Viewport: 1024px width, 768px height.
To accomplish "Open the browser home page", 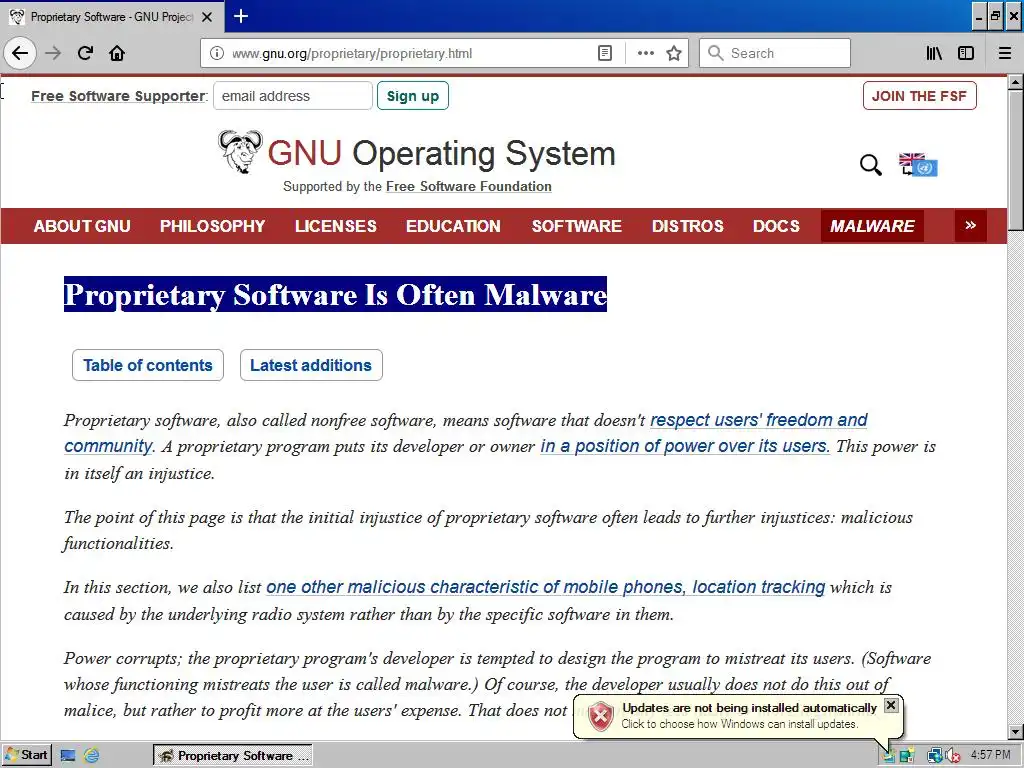I will coord(117,53).
